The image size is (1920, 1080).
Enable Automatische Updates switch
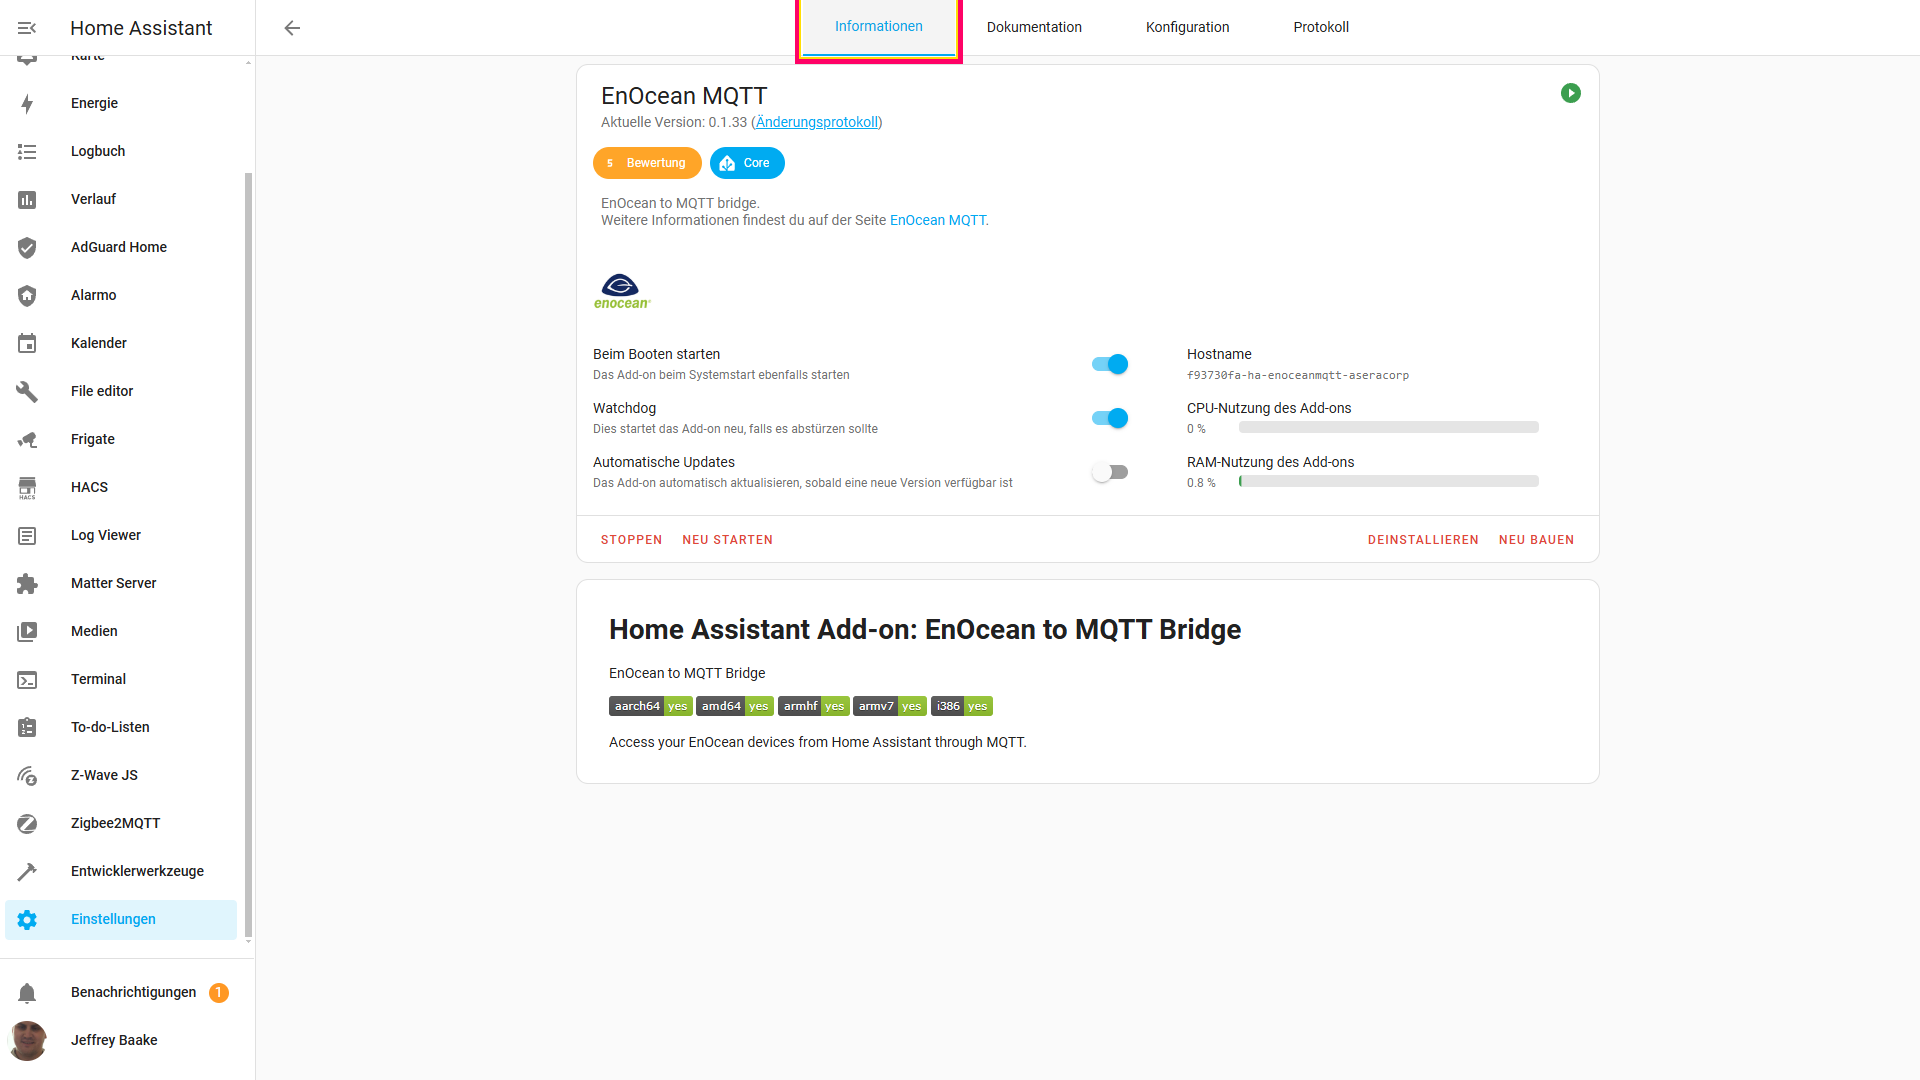click(x=1110, y=472)
